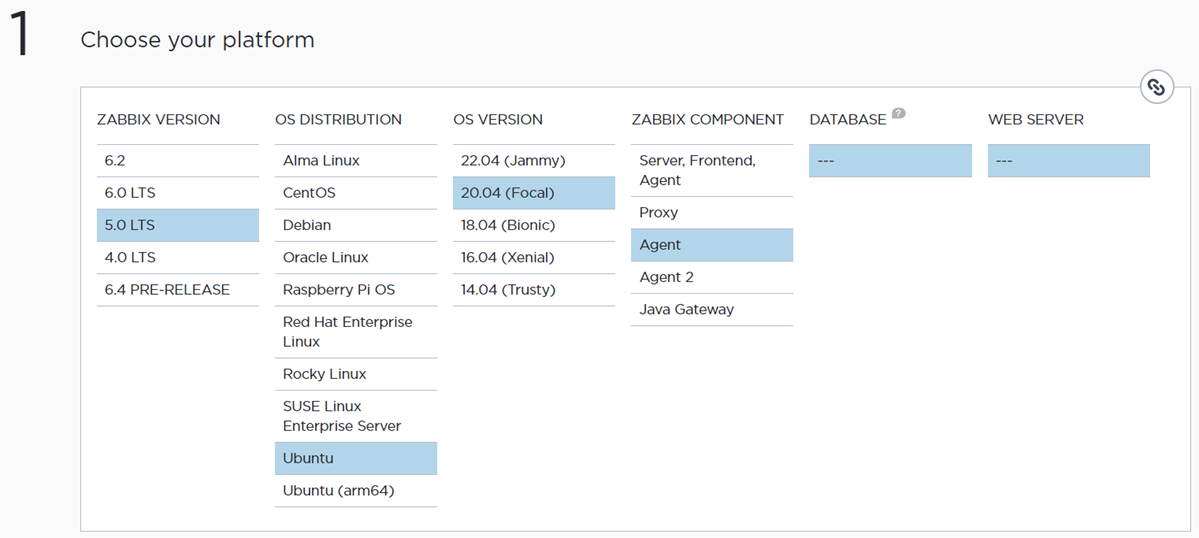Select OS version 20.04 (Focal)
The width and height of the screenshot is (1199, 538).
tap(534, 193)
